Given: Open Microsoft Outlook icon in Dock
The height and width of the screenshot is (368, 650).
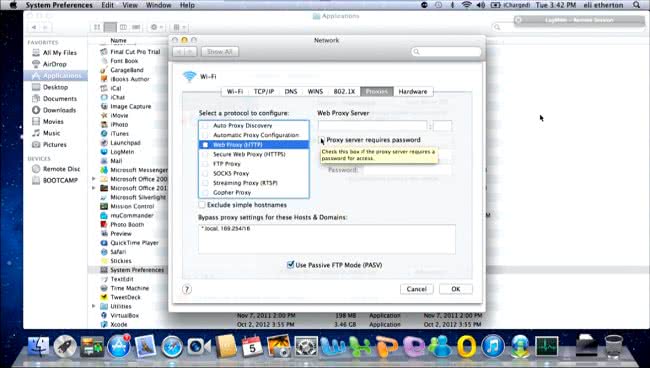Looking at the screenshot, I should tap(466, 346).
